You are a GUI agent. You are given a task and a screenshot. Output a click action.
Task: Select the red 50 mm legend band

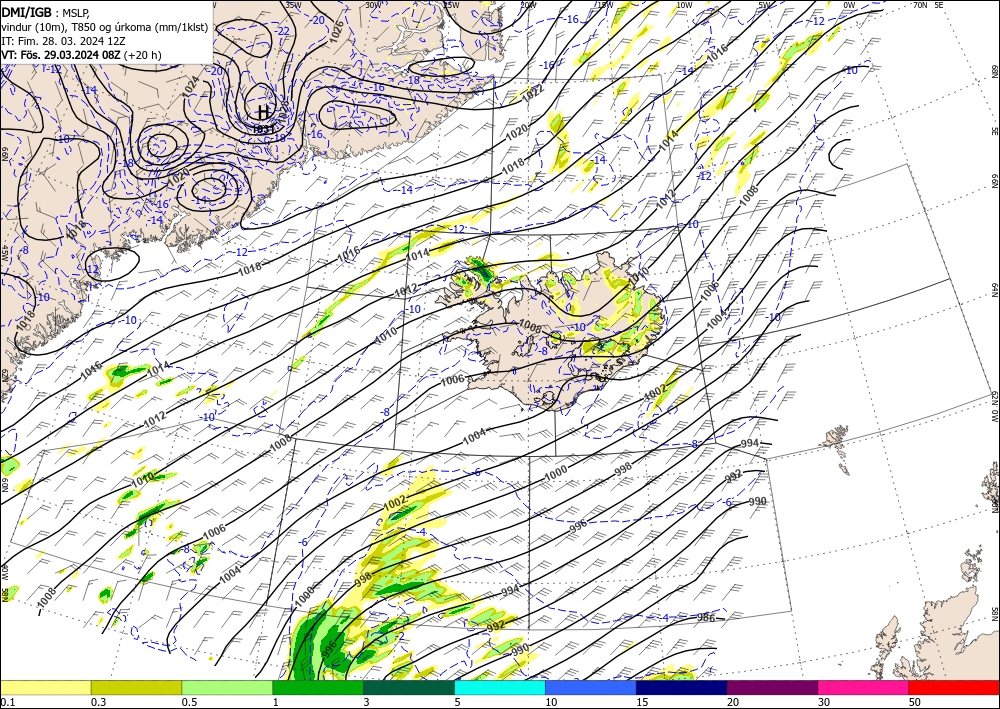(954, 687)
